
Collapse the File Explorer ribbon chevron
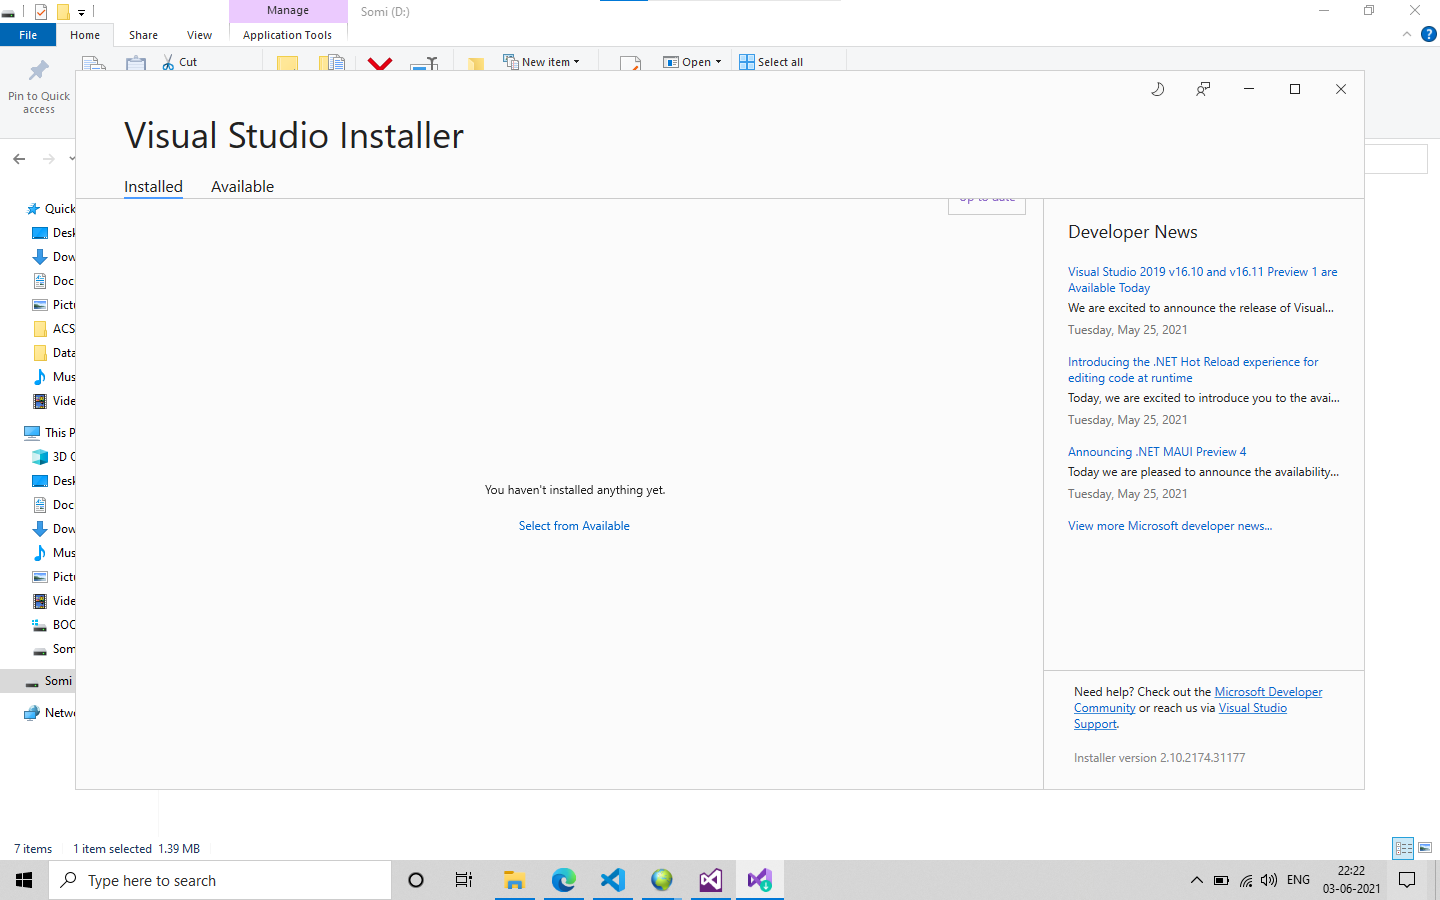(1407, 34)
